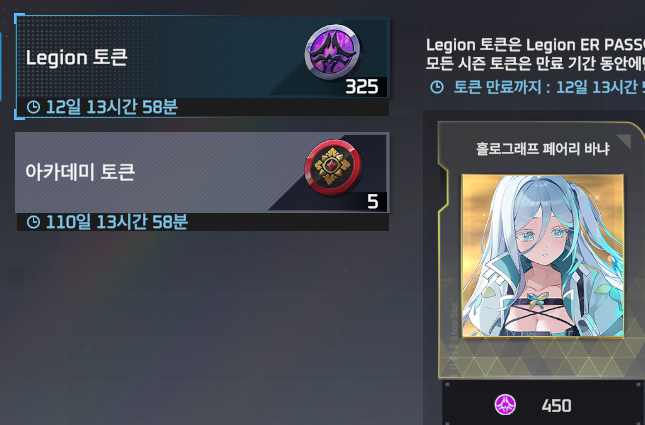Click the Academy token count 5

373,202
